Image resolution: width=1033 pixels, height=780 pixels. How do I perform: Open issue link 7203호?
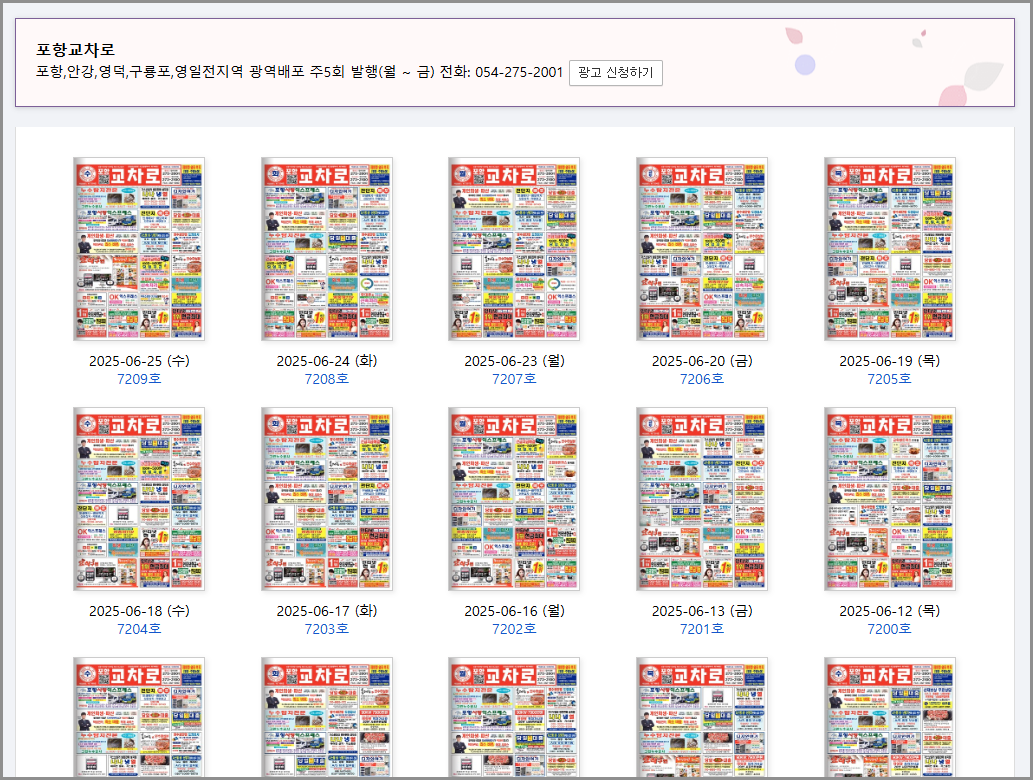327,628
